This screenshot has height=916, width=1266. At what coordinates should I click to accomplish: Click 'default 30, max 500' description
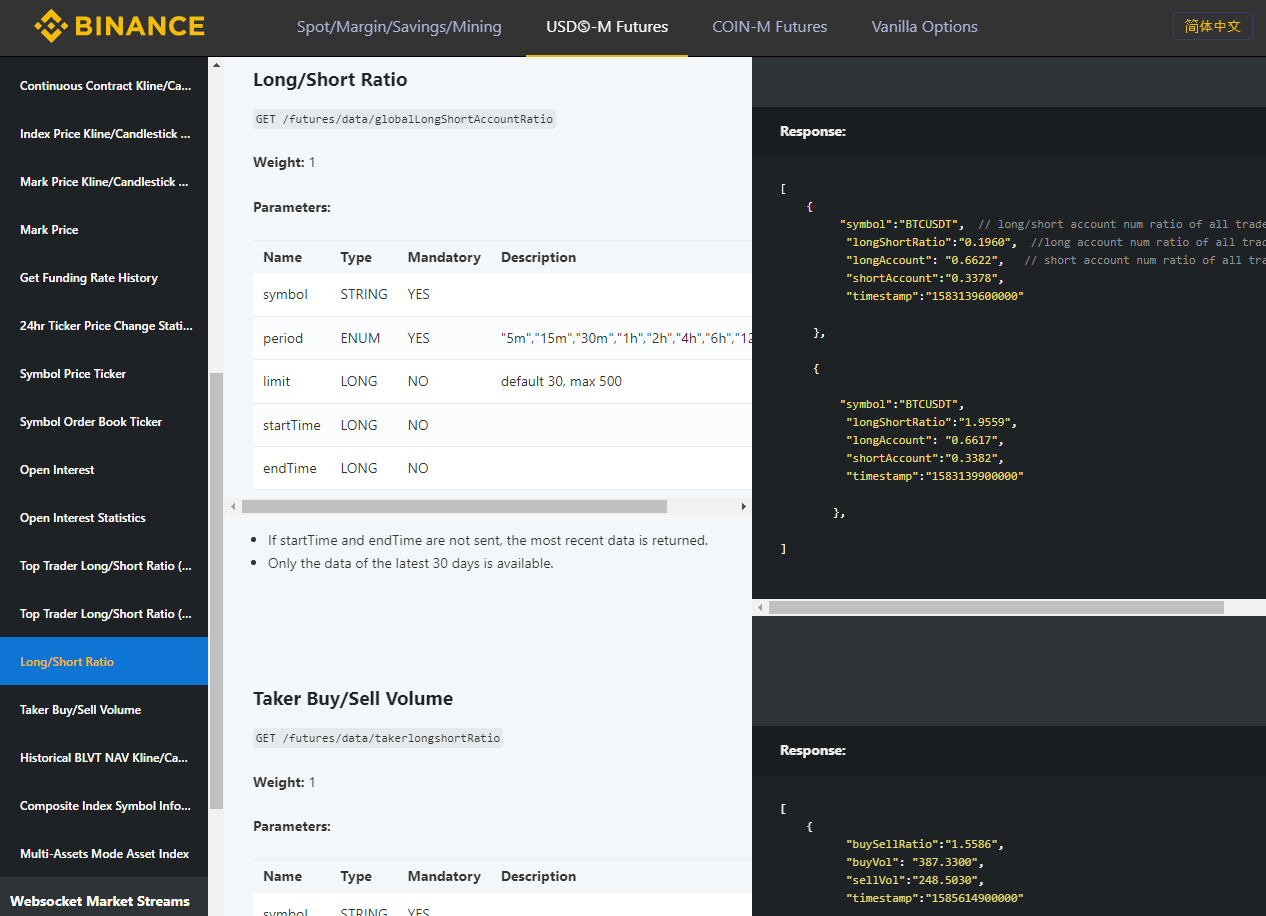click(x=561, y=381)
